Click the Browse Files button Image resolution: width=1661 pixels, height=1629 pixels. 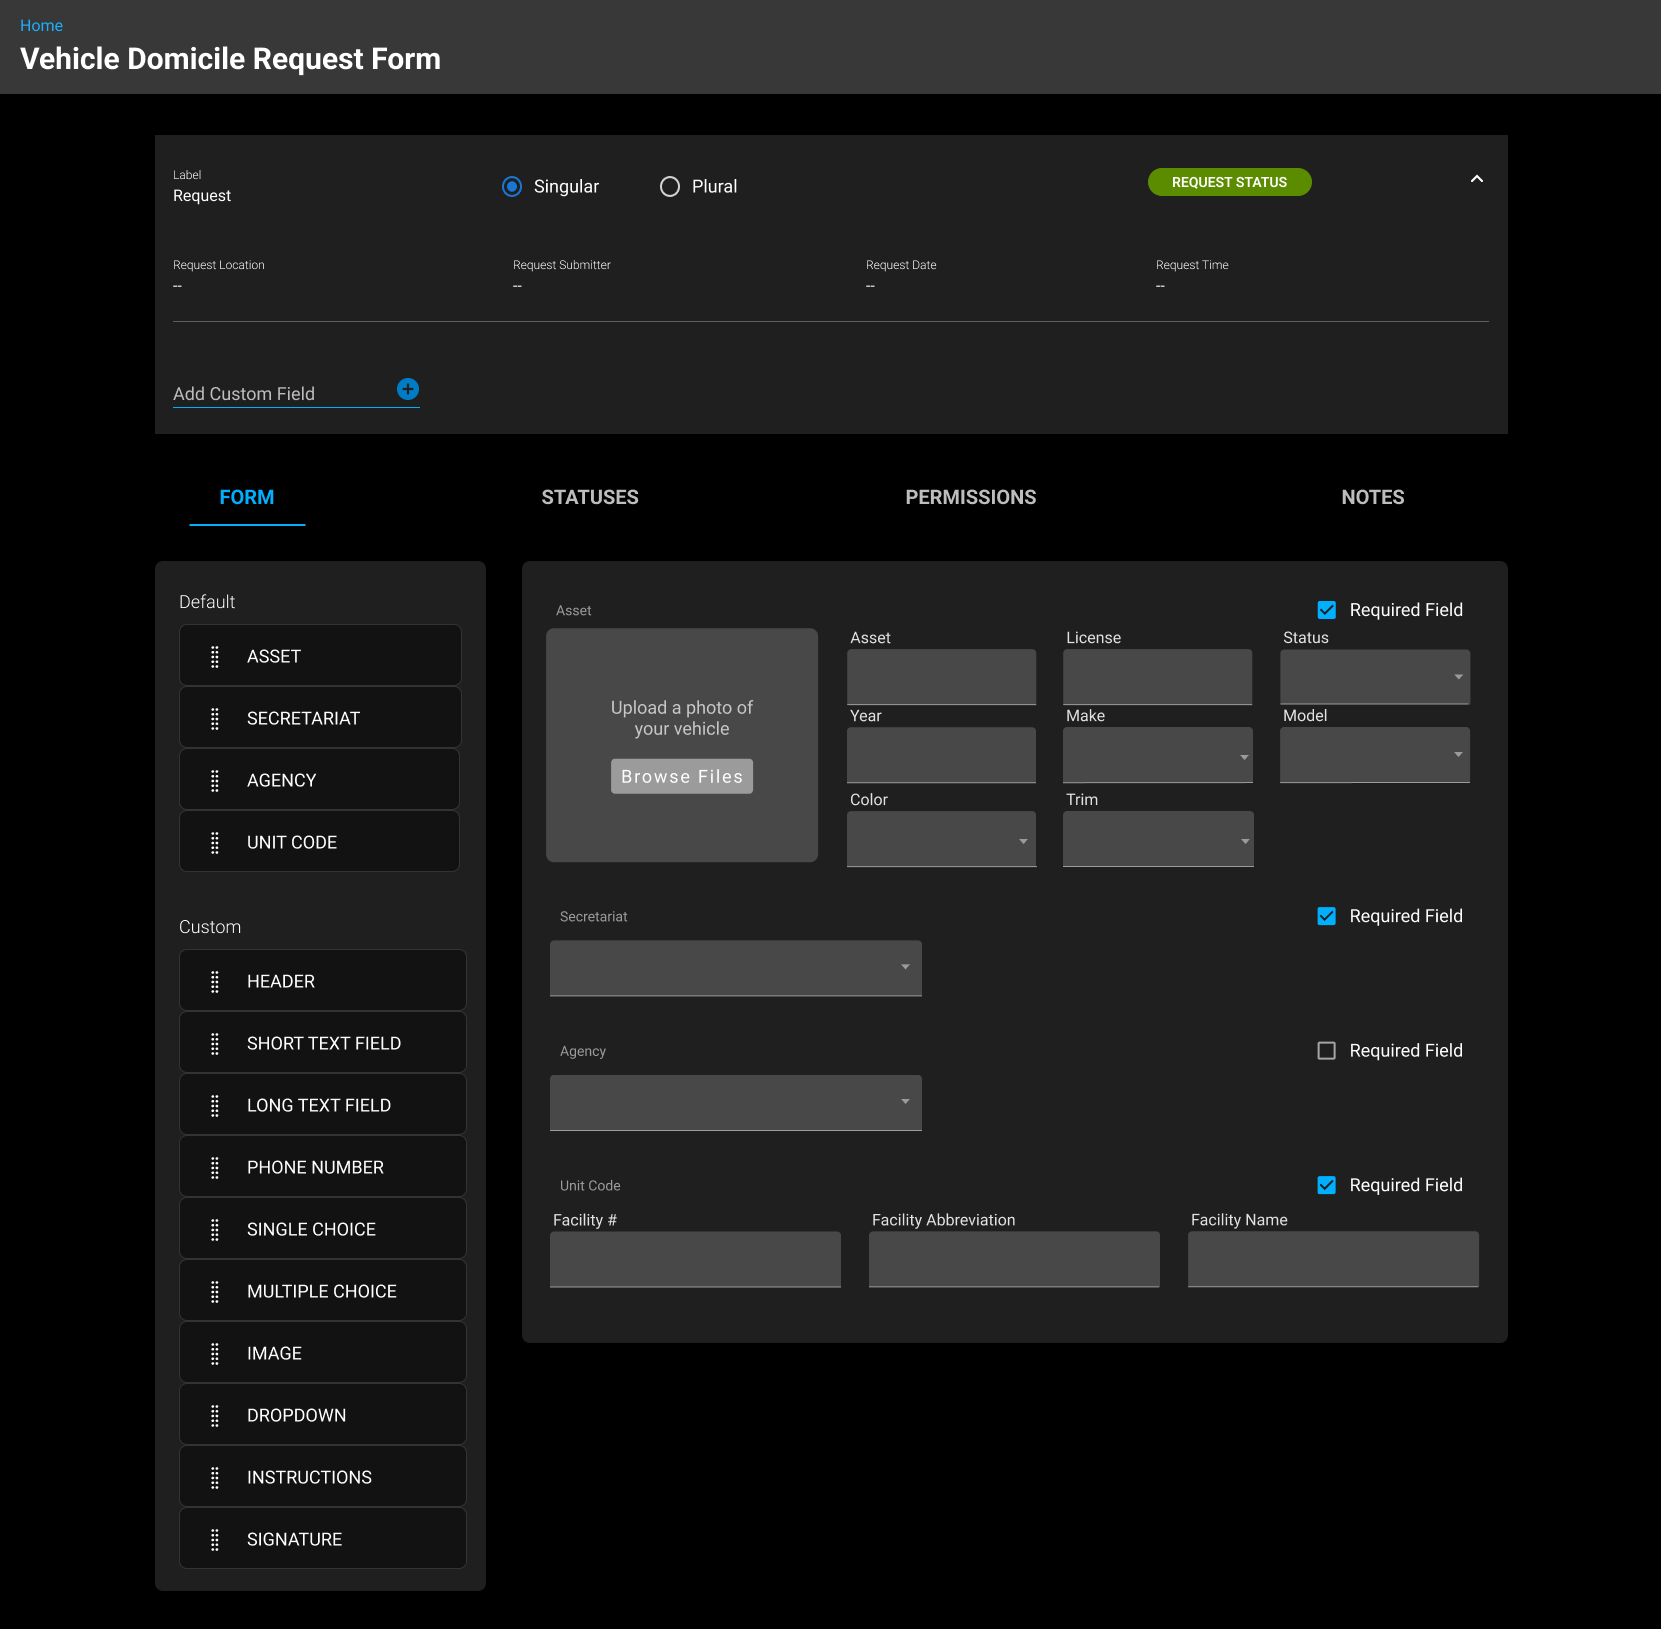coord(682,777)
